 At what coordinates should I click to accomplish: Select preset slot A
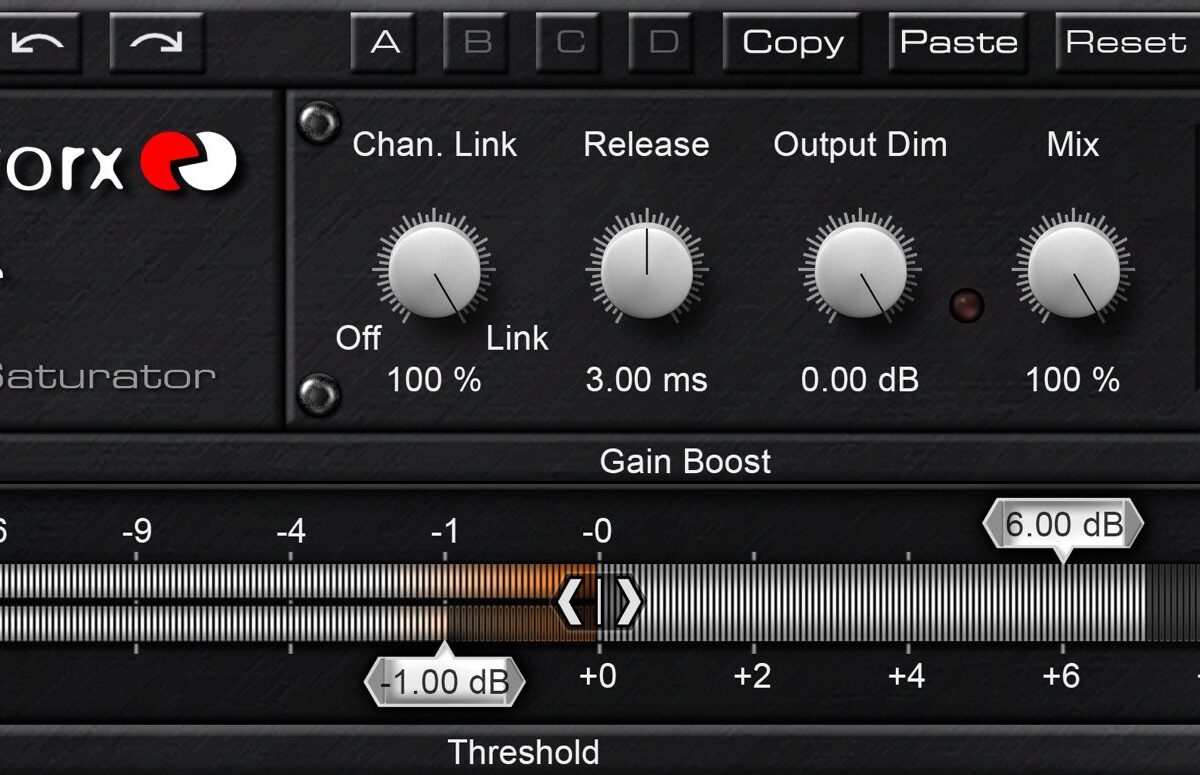(x=385, y=42)
